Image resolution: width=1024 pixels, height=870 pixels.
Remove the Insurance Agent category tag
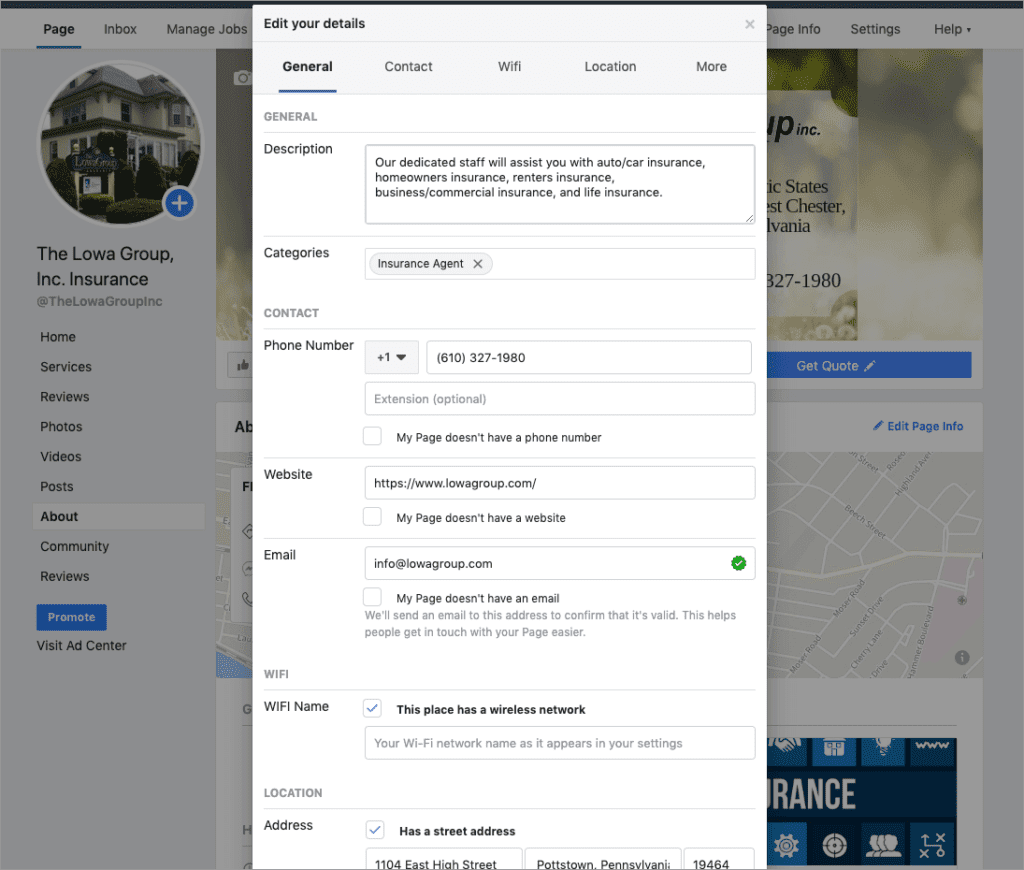tap(478, 264)
